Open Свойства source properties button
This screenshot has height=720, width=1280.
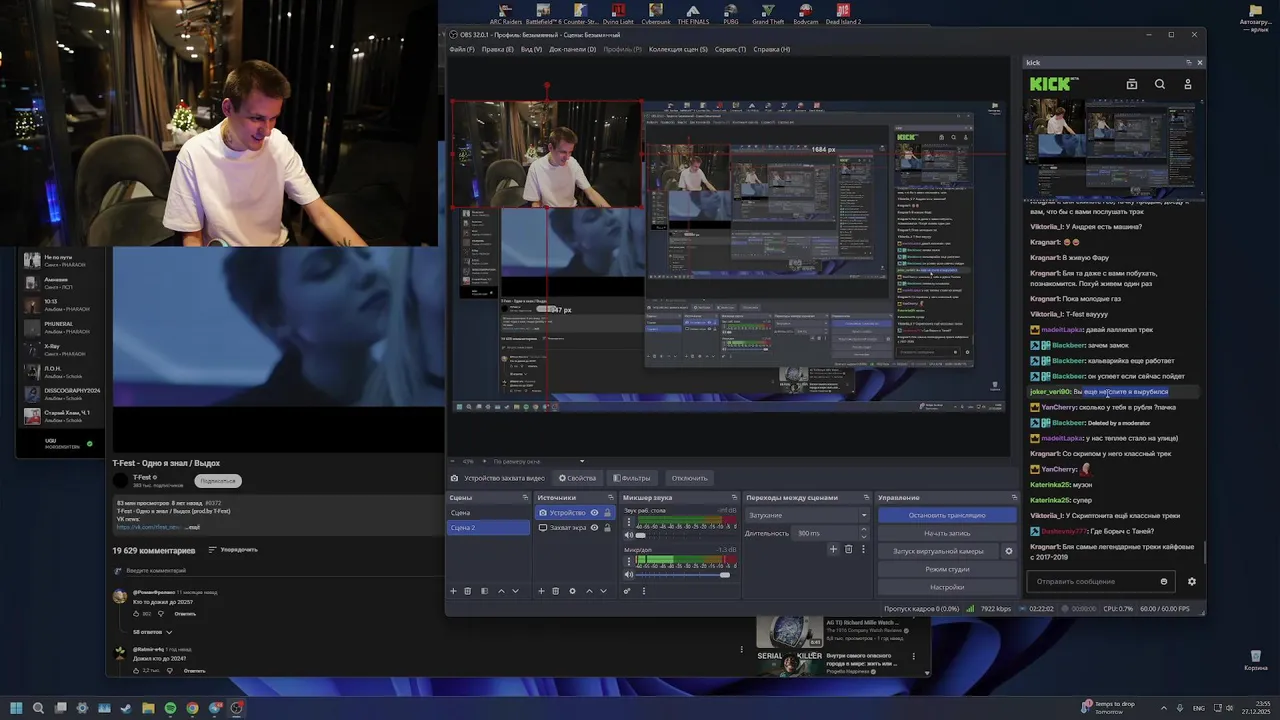coord(577,478)
